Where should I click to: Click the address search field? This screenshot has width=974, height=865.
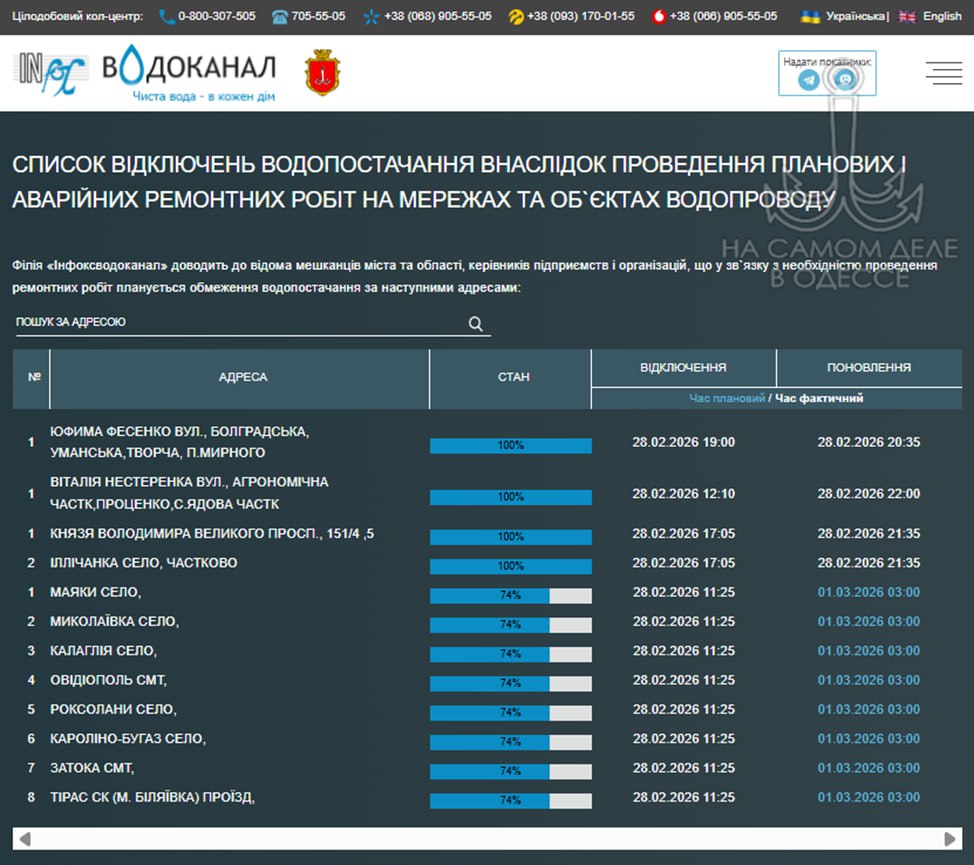[240, 323]
